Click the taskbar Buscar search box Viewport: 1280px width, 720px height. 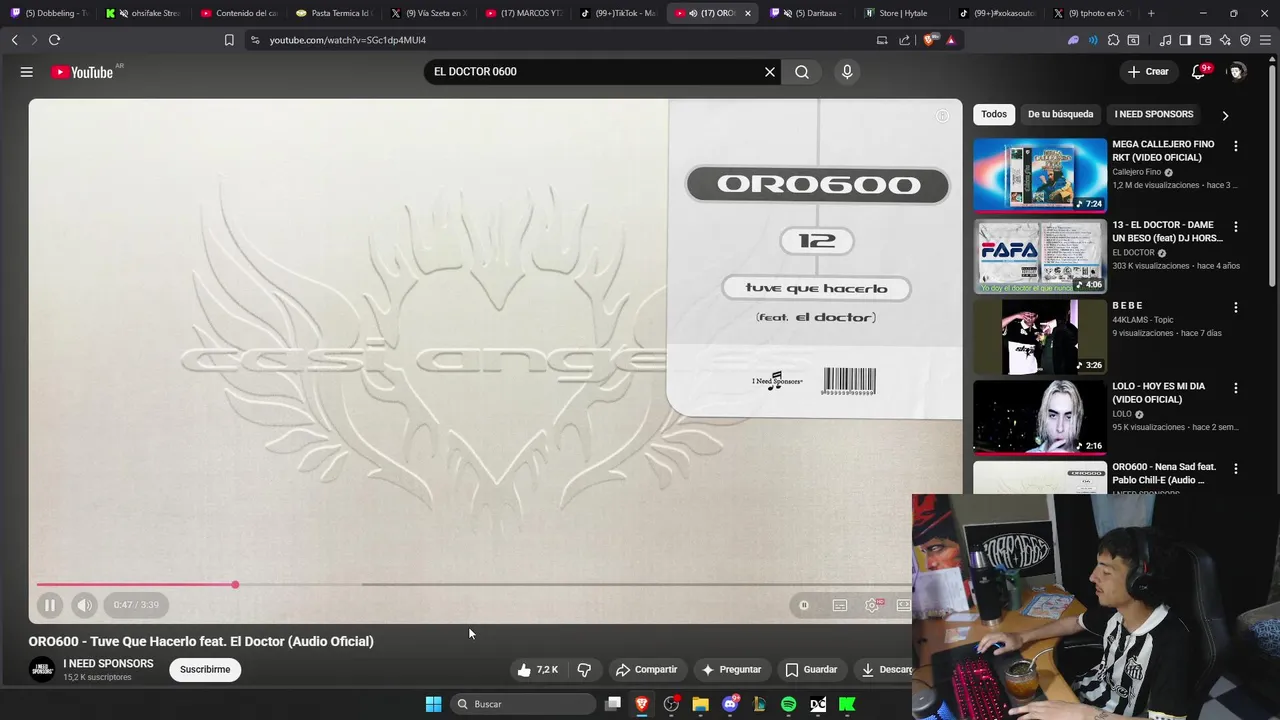pyautogui.click(x=522, y=704)
